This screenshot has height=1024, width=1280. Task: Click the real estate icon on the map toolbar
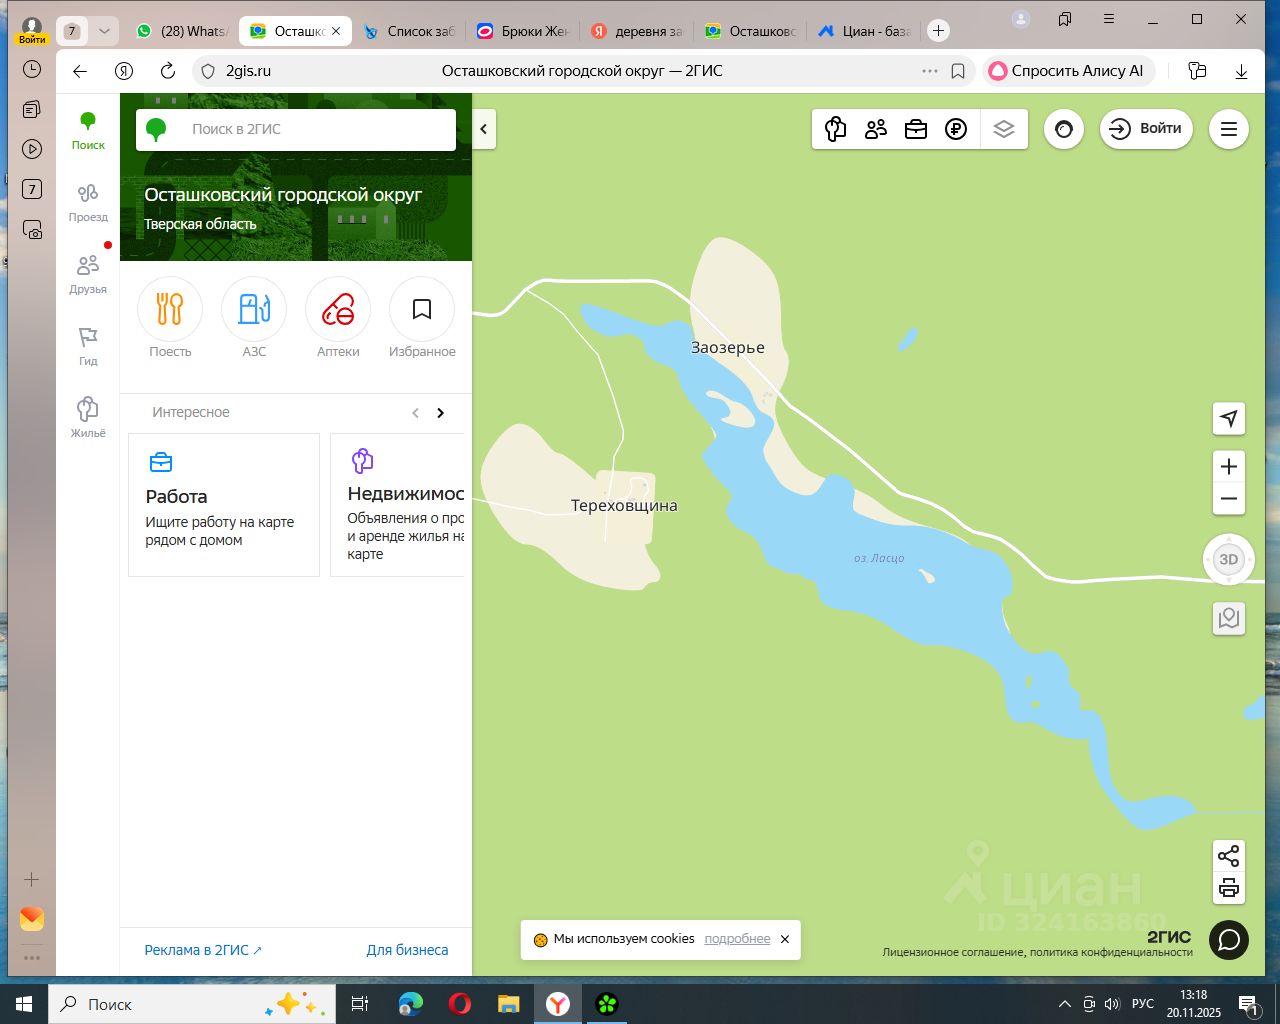click(x=836, y=129)
